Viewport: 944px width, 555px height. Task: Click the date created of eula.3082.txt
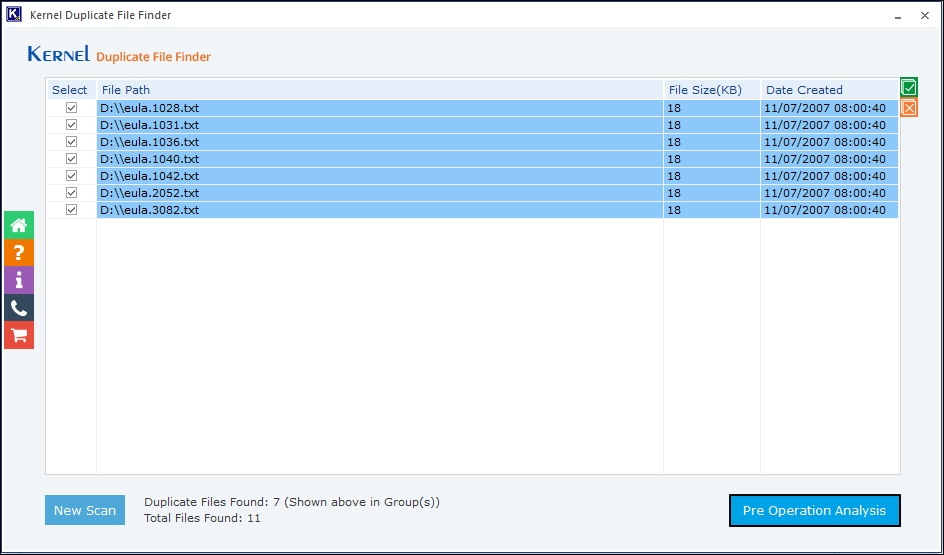coord(830,209)
